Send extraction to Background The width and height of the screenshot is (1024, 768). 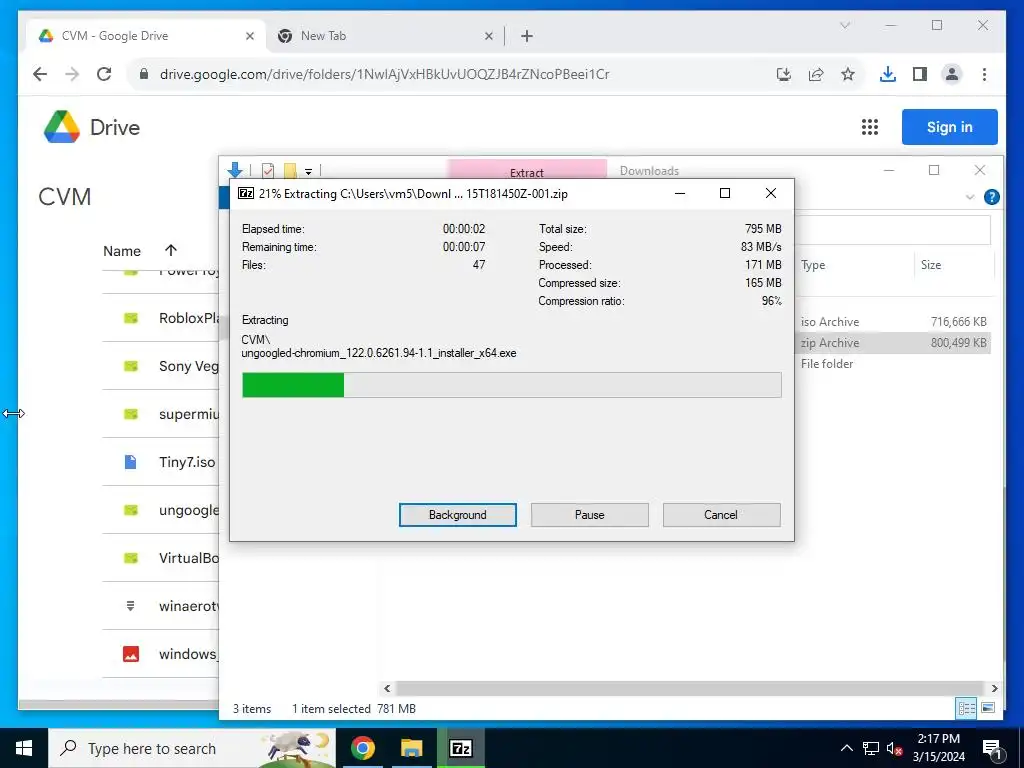457,515
